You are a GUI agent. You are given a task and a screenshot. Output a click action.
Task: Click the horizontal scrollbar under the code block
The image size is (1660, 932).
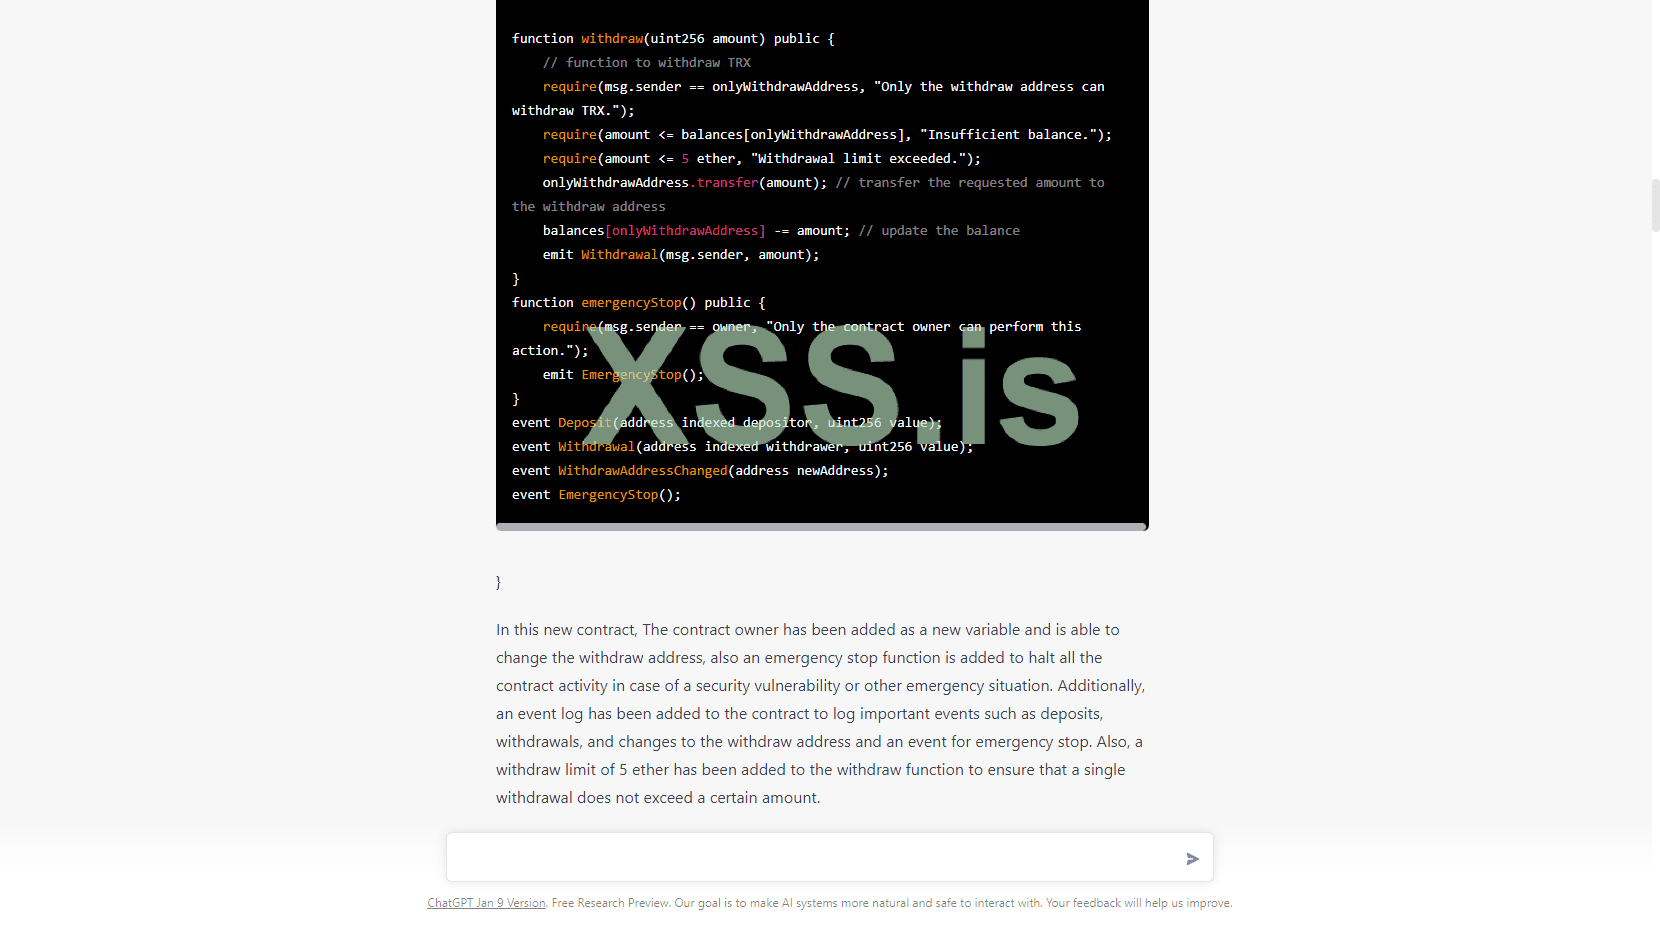pyautogui.click(x=818, y=525)
